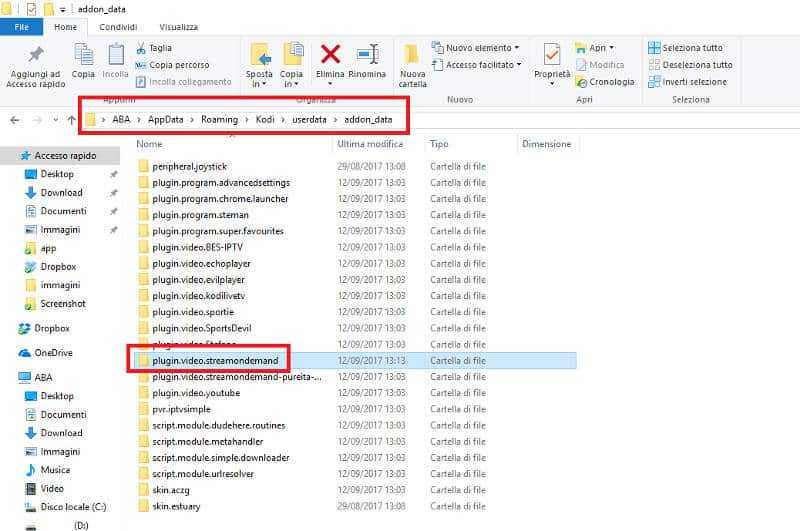The width and height of the screenshot is (800, 531).
Task: Click the Modifica command
Action: [600, 65]
